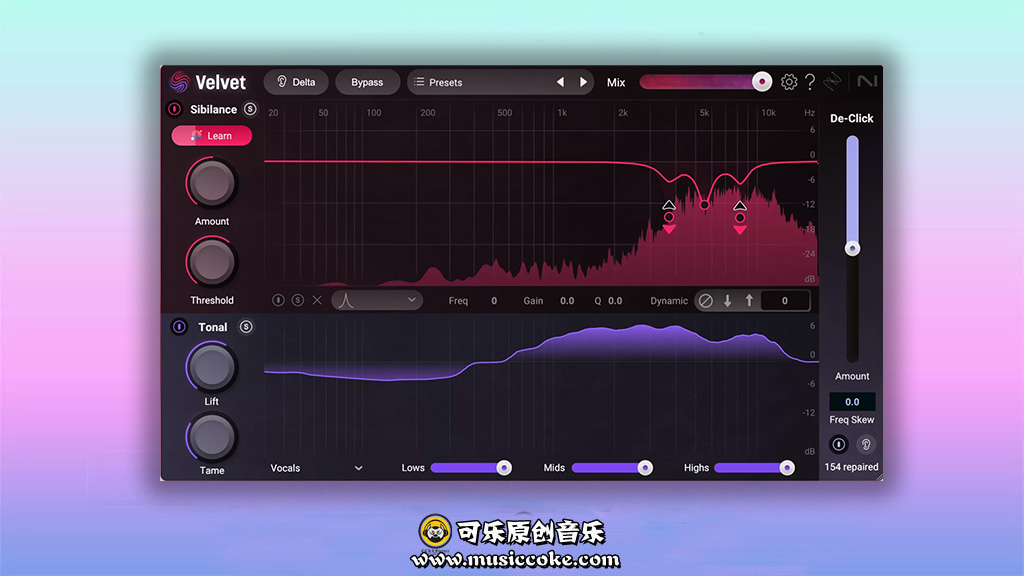Click left band upper triangle handle

tap(669, 205)
